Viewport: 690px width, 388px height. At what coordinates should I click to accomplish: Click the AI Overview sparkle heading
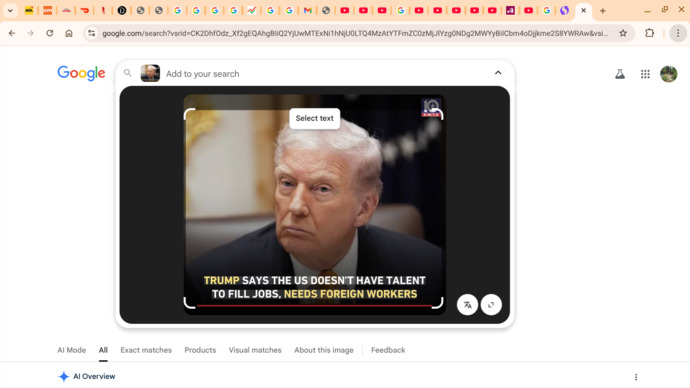click(x=87, y=377)
